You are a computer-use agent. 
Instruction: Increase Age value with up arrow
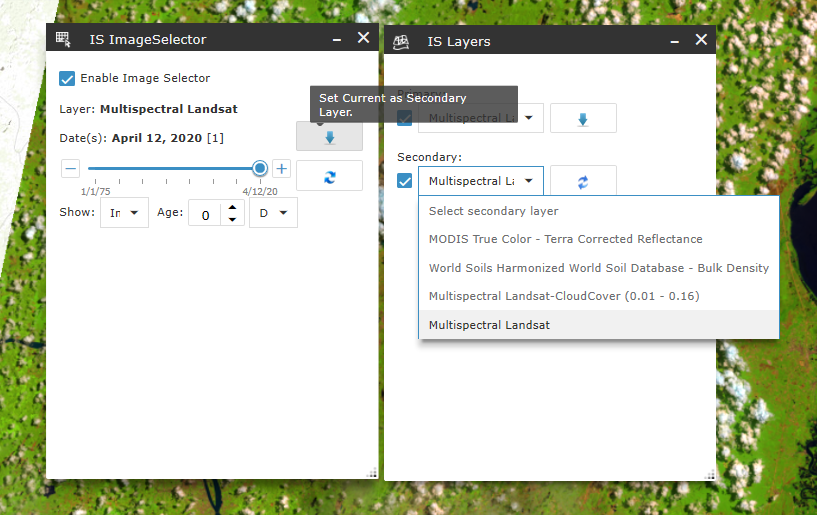coord(232,207)
